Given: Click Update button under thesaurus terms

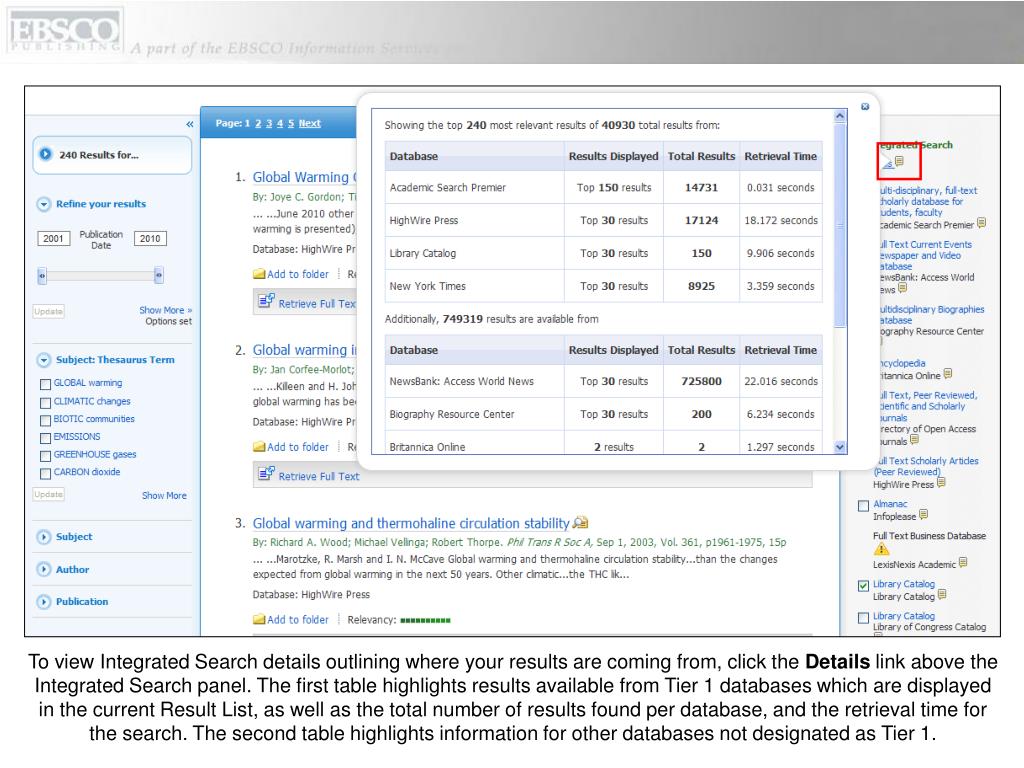Looking at the screenshot, I should point(48,494).
